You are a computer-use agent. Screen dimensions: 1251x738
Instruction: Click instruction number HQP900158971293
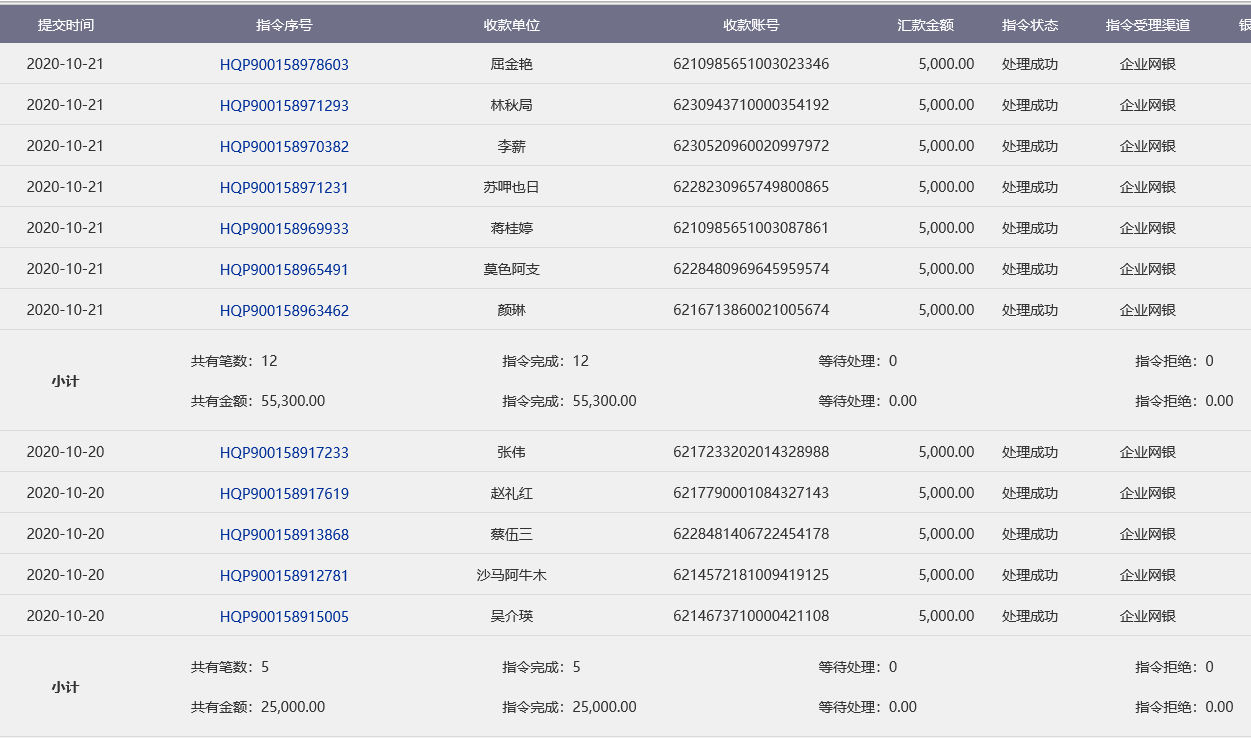click(x=284, y=106)
